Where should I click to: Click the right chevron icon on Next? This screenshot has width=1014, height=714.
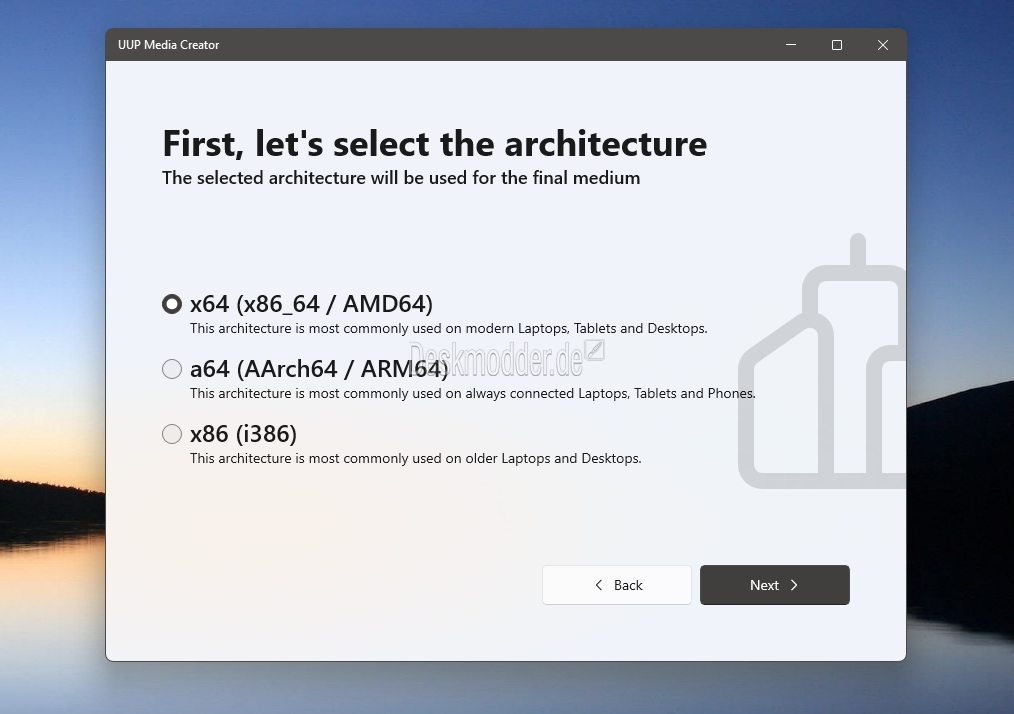(794, 585)
